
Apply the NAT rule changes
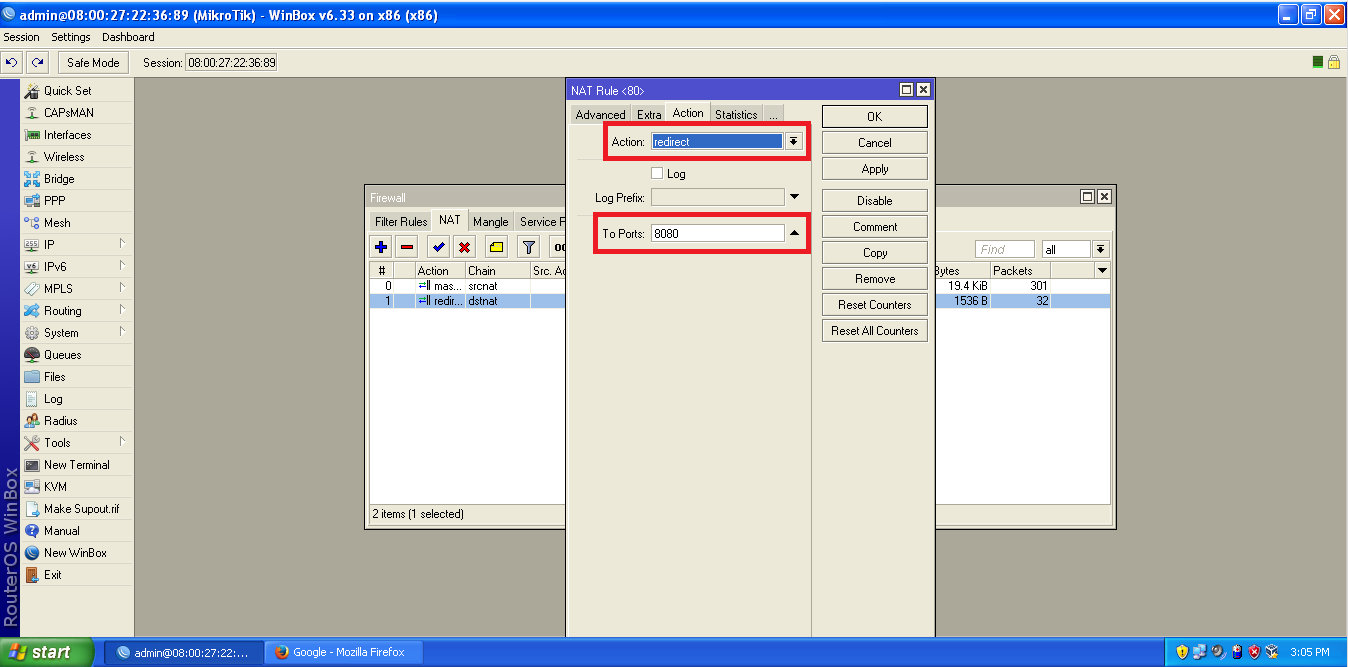(x=874, y=168)
